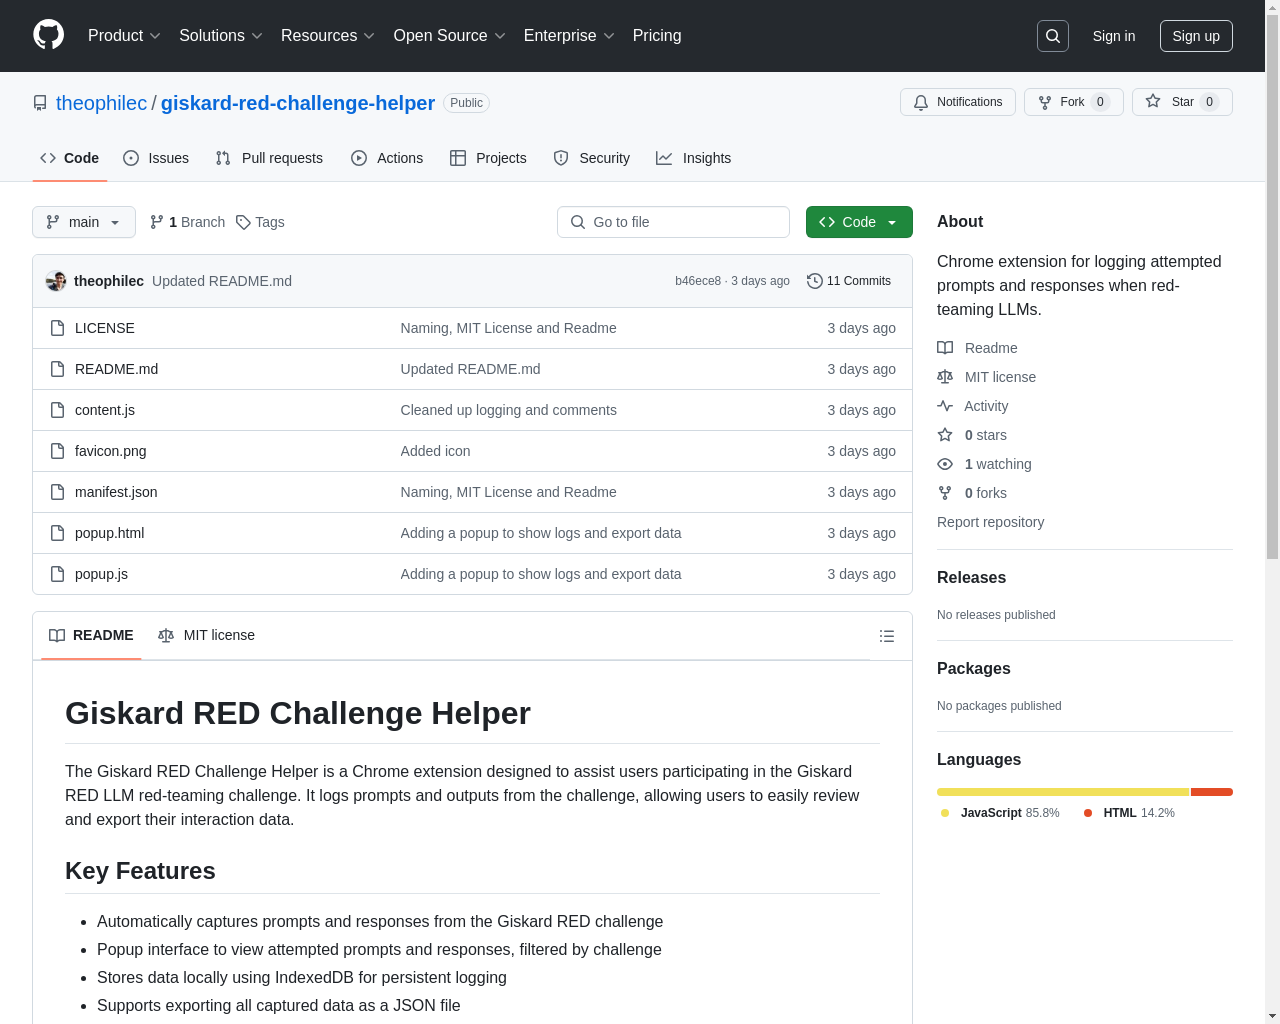Open the Issues tab
This screenshot has width=1280, height=1024.
point(156,158)
